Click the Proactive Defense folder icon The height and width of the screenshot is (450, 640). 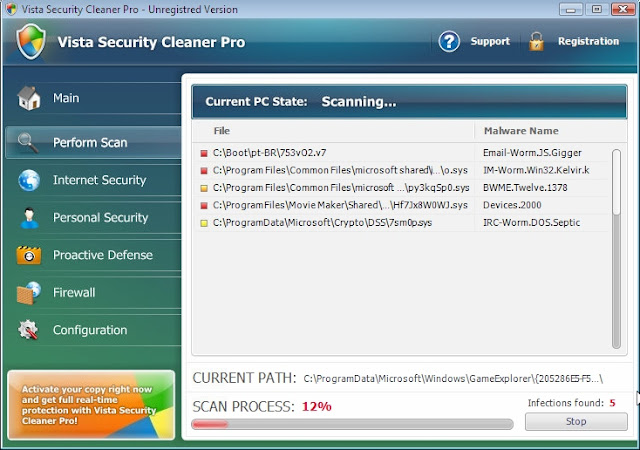coord(29,255)
